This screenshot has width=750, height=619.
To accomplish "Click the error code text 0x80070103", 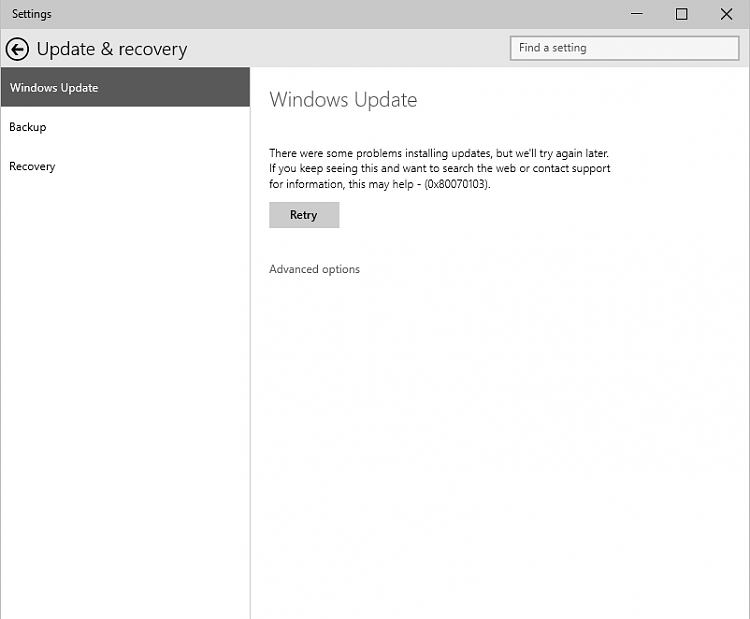I will [456, 184].
